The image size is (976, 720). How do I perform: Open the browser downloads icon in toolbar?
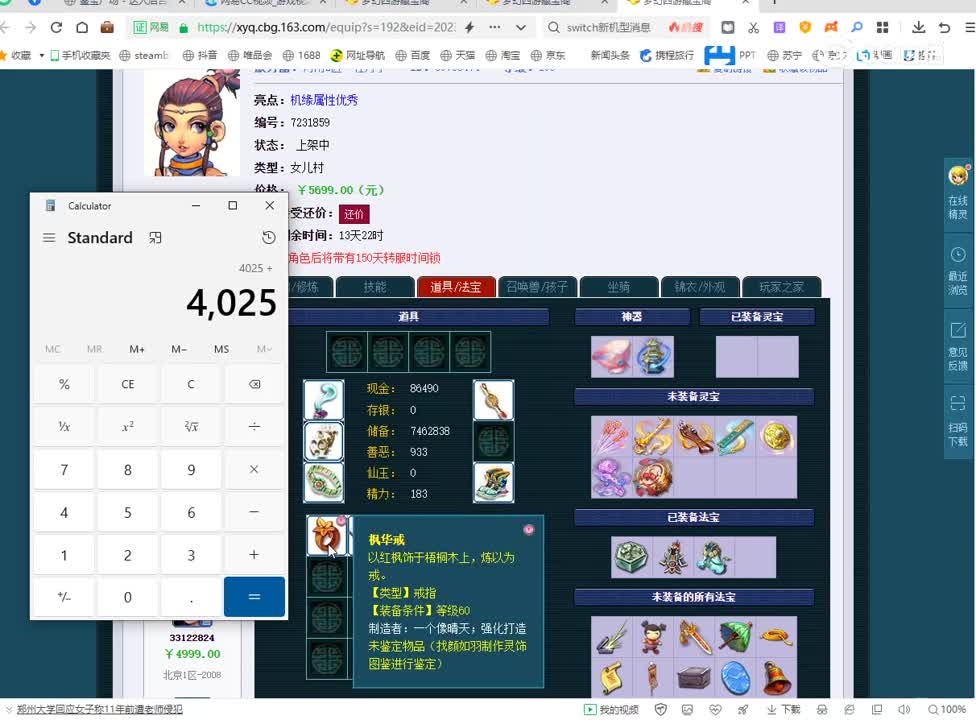click(918, 27)
